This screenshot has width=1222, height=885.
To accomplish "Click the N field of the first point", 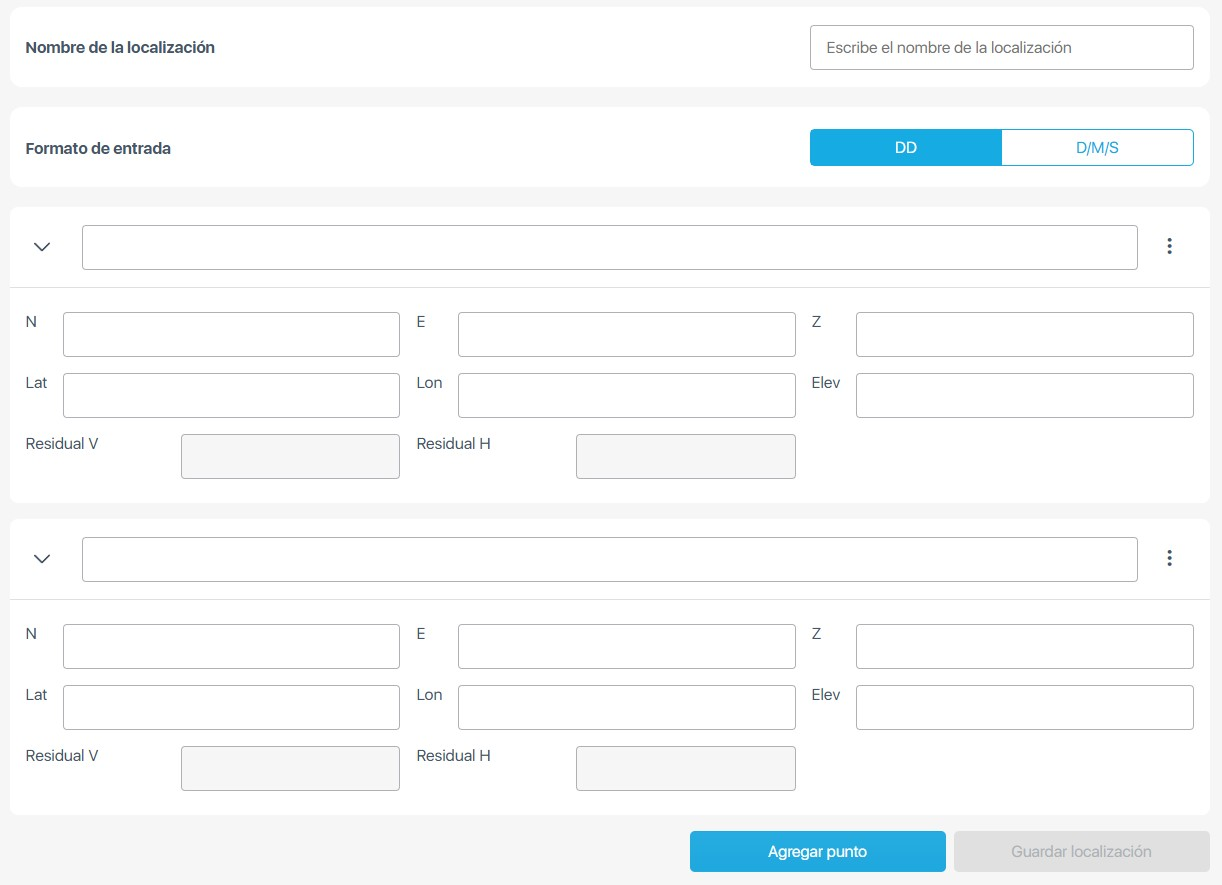I will (231, 335).
